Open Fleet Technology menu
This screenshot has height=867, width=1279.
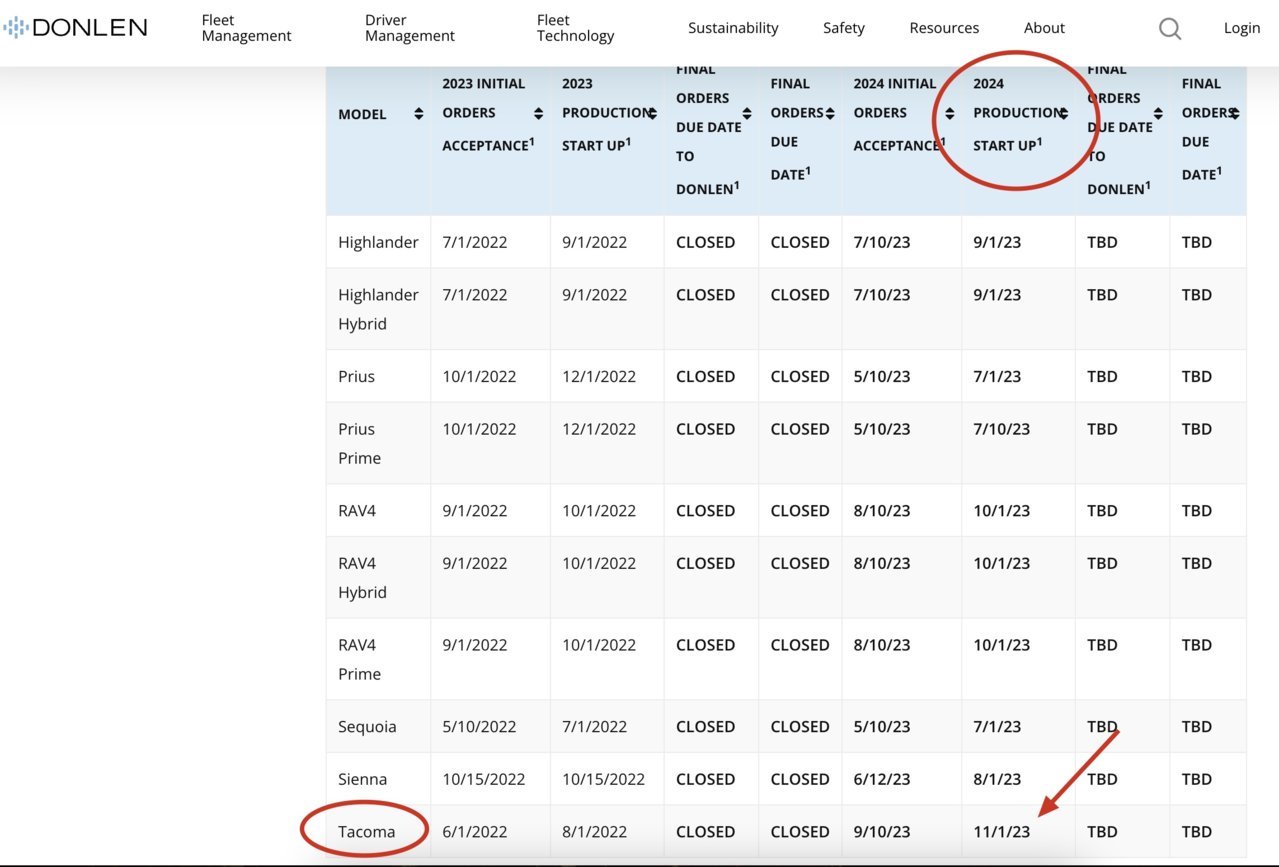coord(575,28)
